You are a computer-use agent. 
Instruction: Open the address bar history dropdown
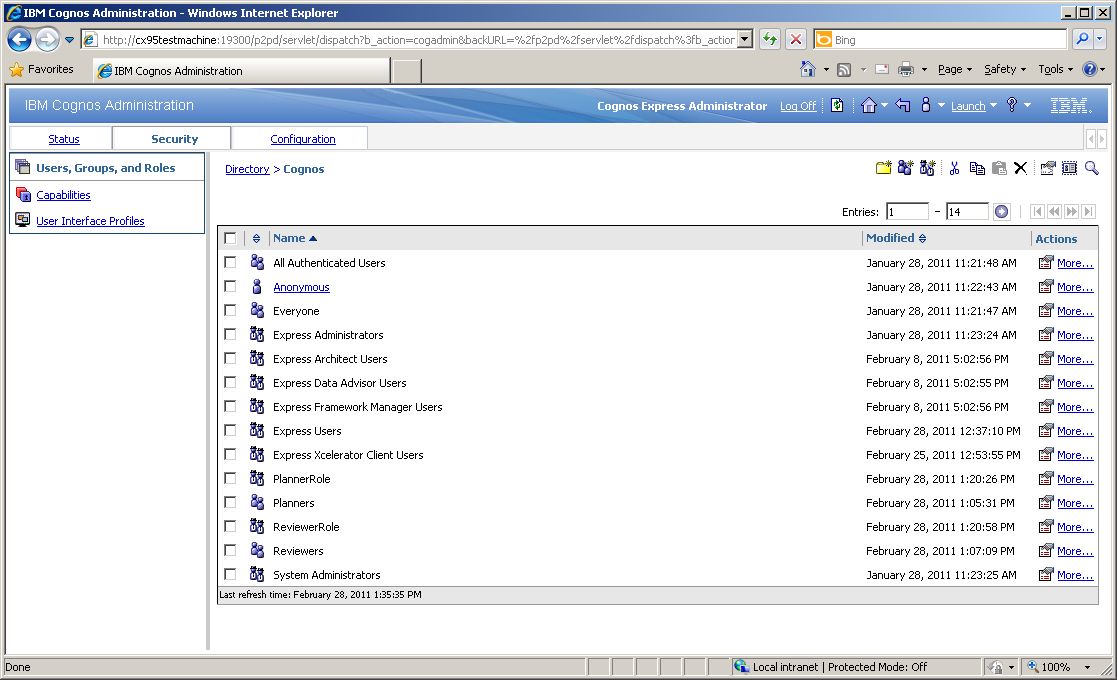[744, 39]
